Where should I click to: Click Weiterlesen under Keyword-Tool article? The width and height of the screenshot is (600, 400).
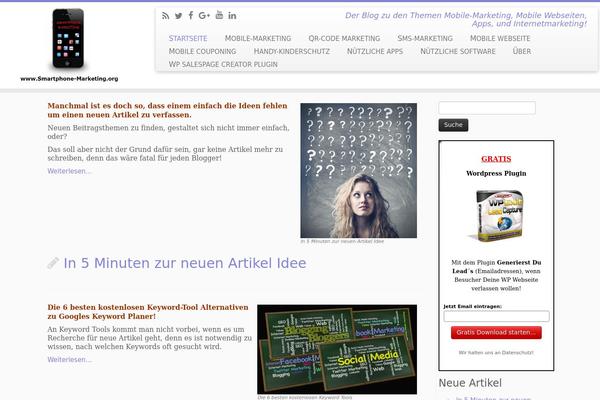click(69, 359)
